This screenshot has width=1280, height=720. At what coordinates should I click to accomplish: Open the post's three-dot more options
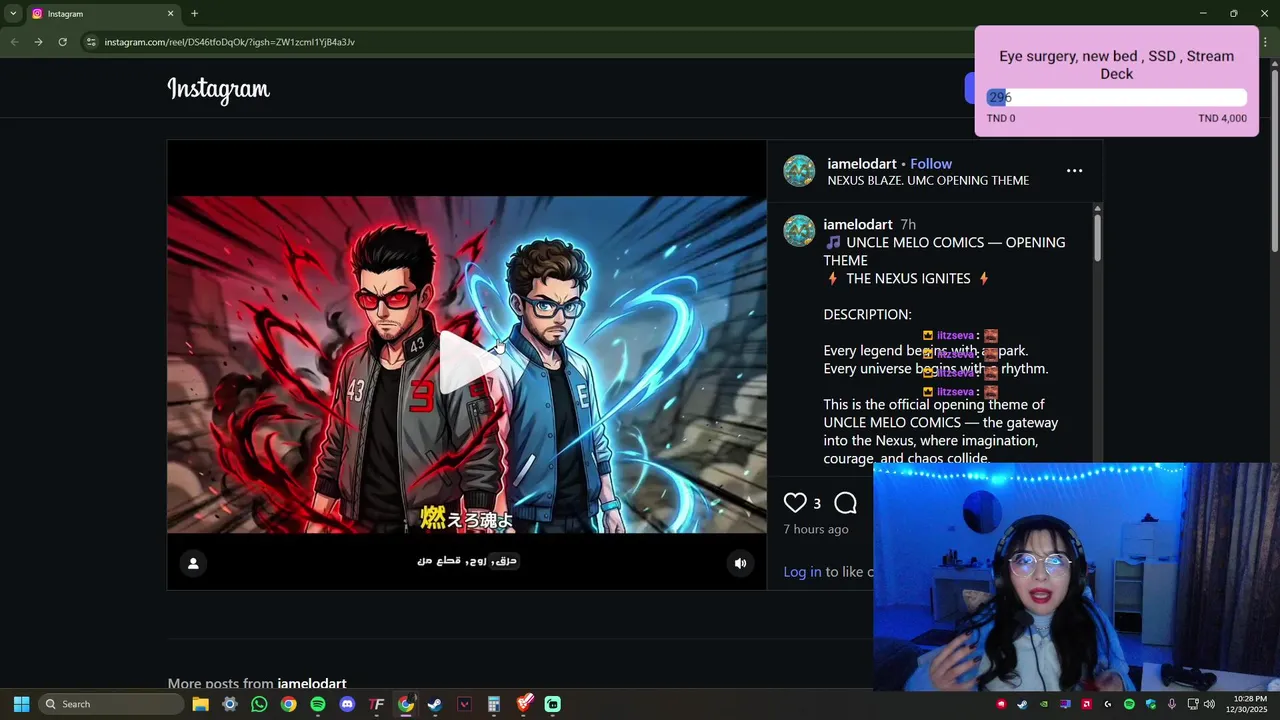pos(1074,171)
